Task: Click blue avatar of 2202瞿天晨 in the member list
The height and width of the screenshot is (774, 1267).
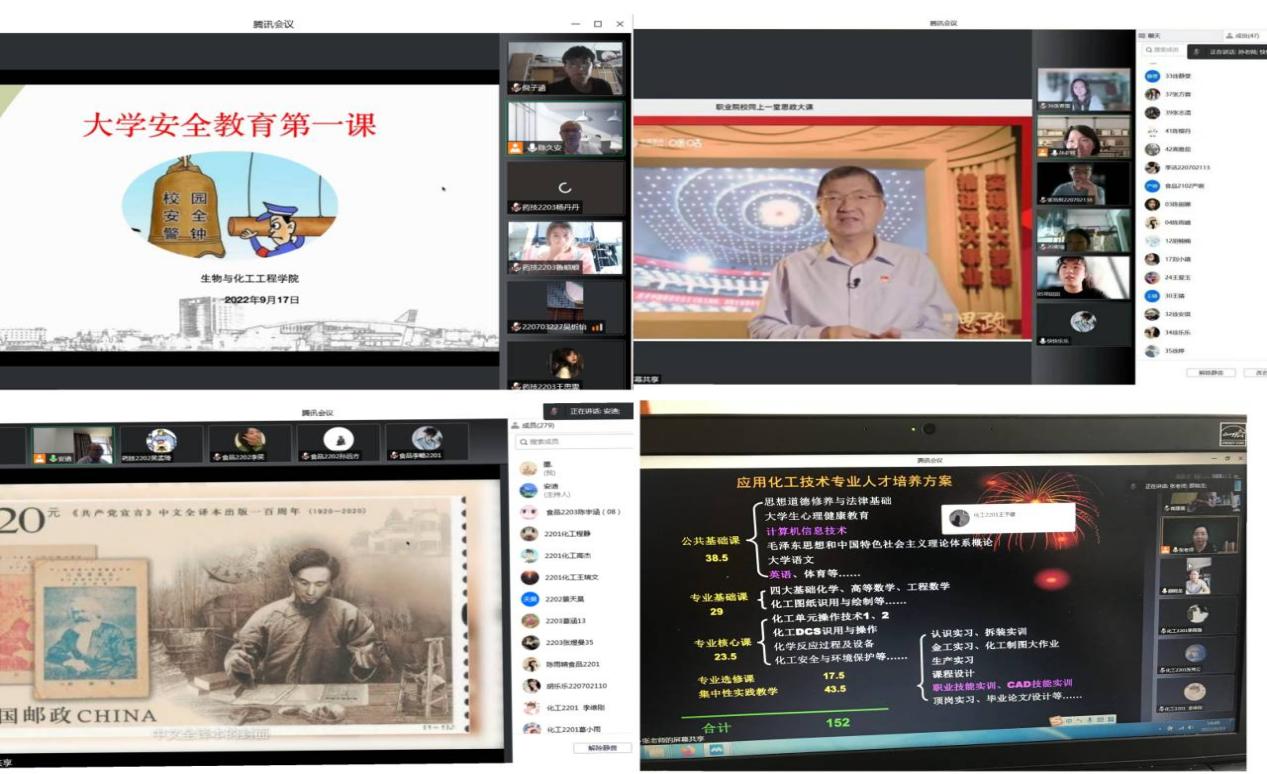Action: coord(529,599)
